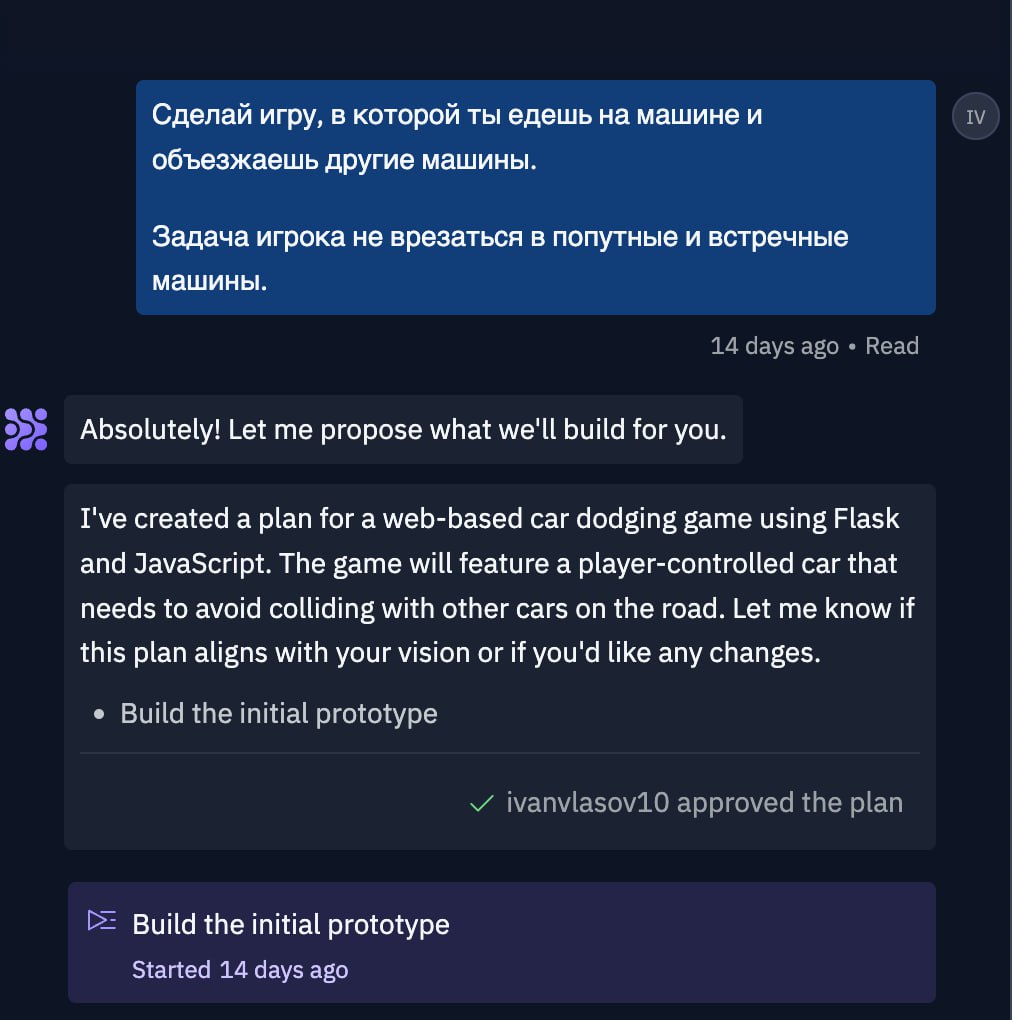Select the 'Build the initial prototype' bullet item
Viewport: 1012px width, 1020px height.
click(279, 714)
